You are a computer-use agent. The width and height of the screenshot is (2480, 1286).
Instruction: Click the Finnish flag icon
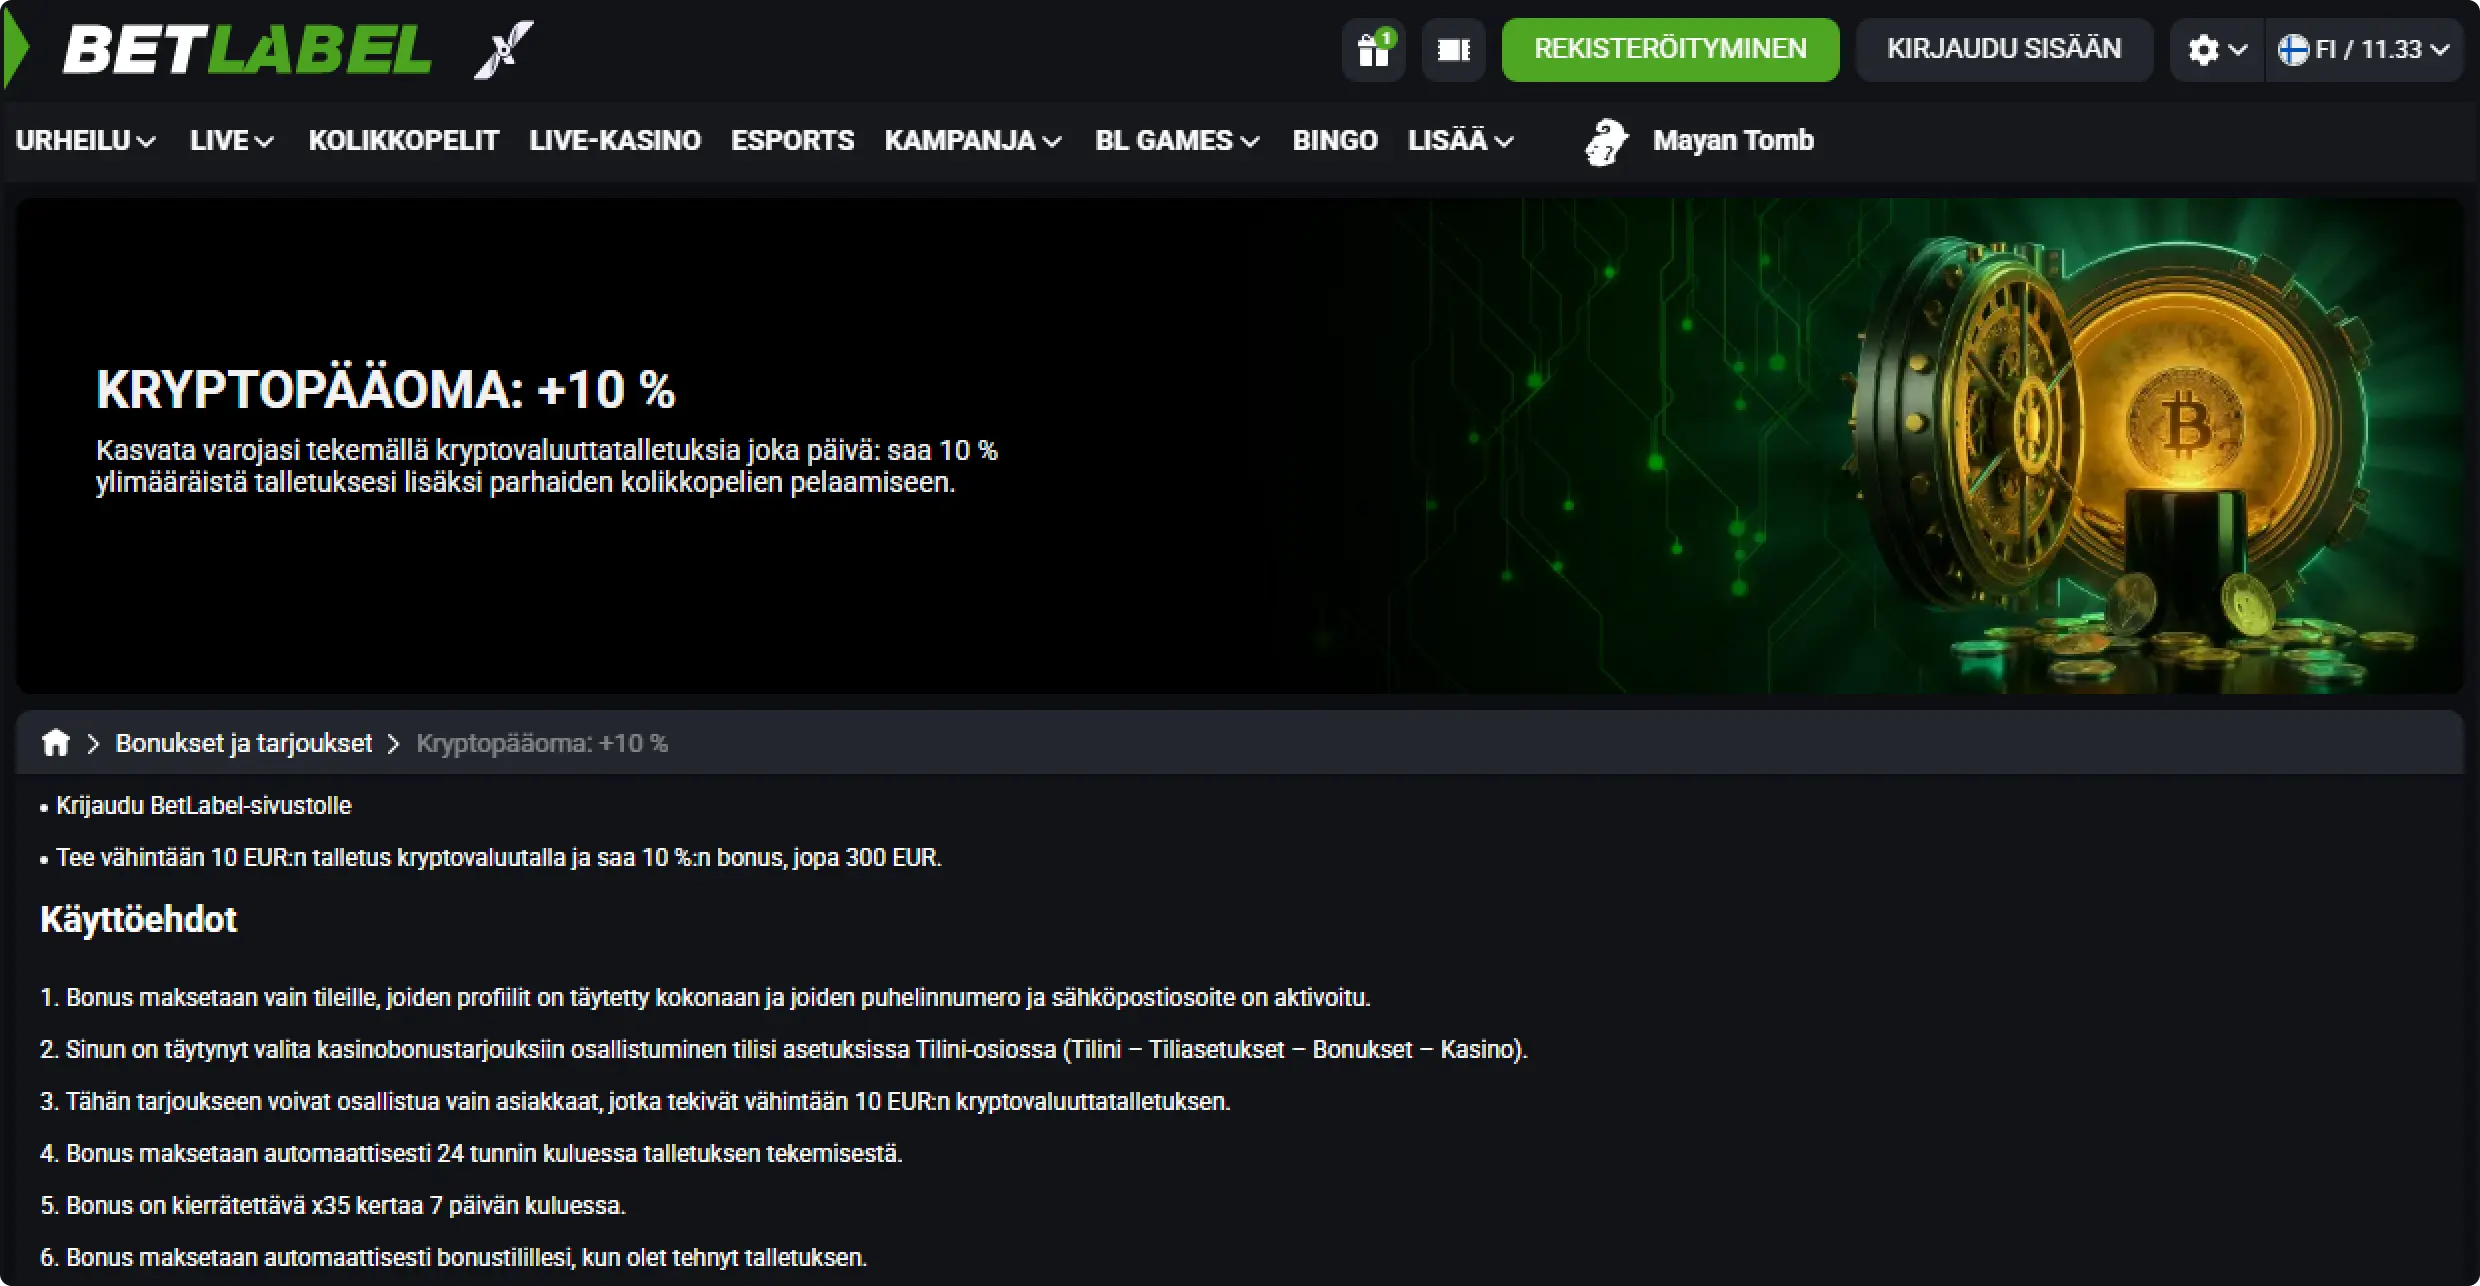2293,49
